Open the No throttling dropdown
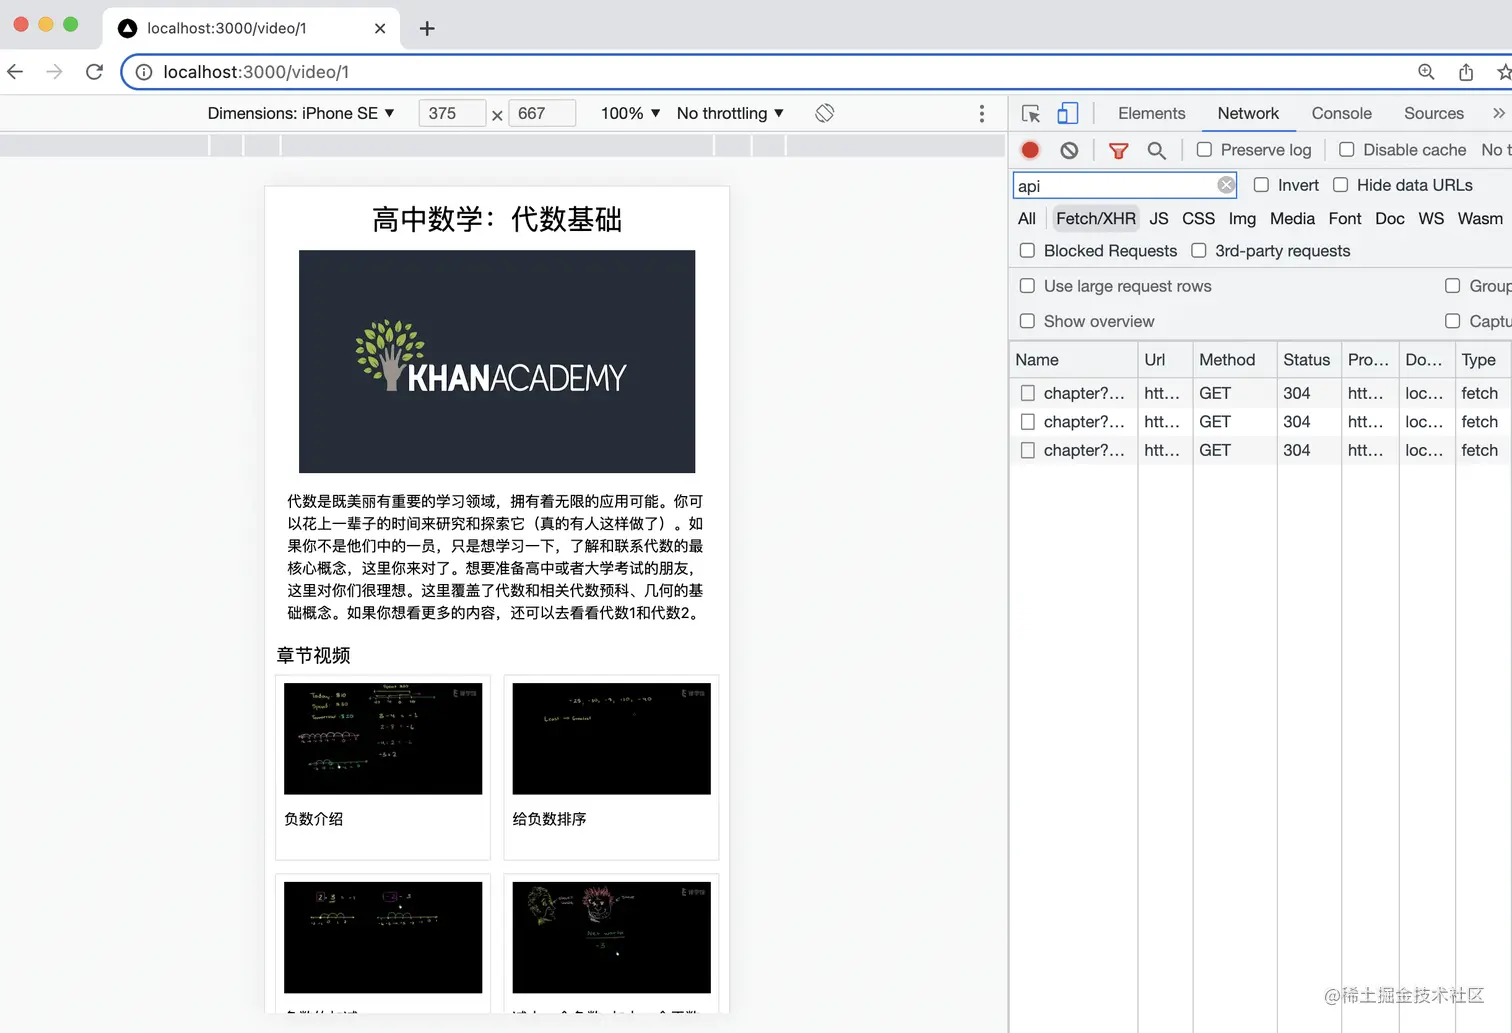This screenshot has height=1033, width=1512. click(x=730, y=113)
